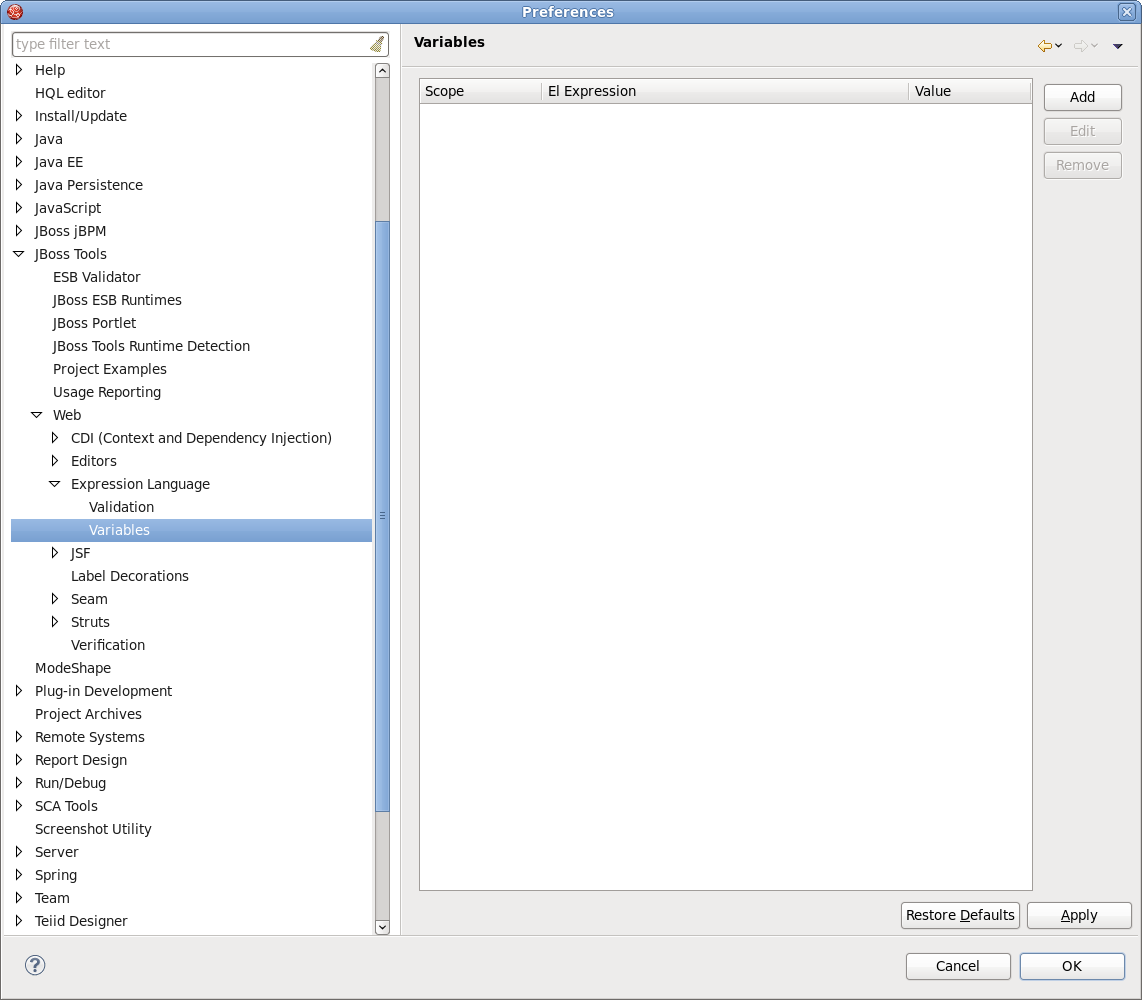
Task: Click the back navigation arrow icon
Action: 1044,46
